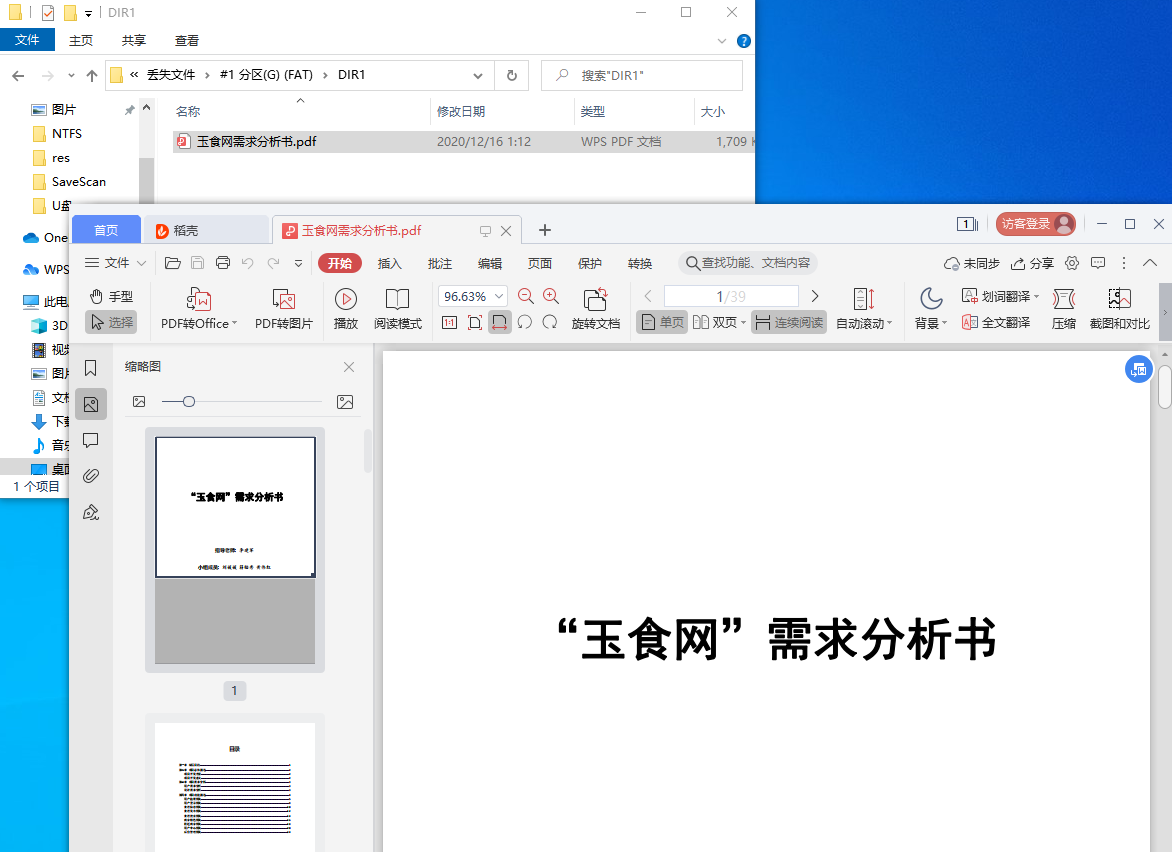Click the red 开始 button

339,263
